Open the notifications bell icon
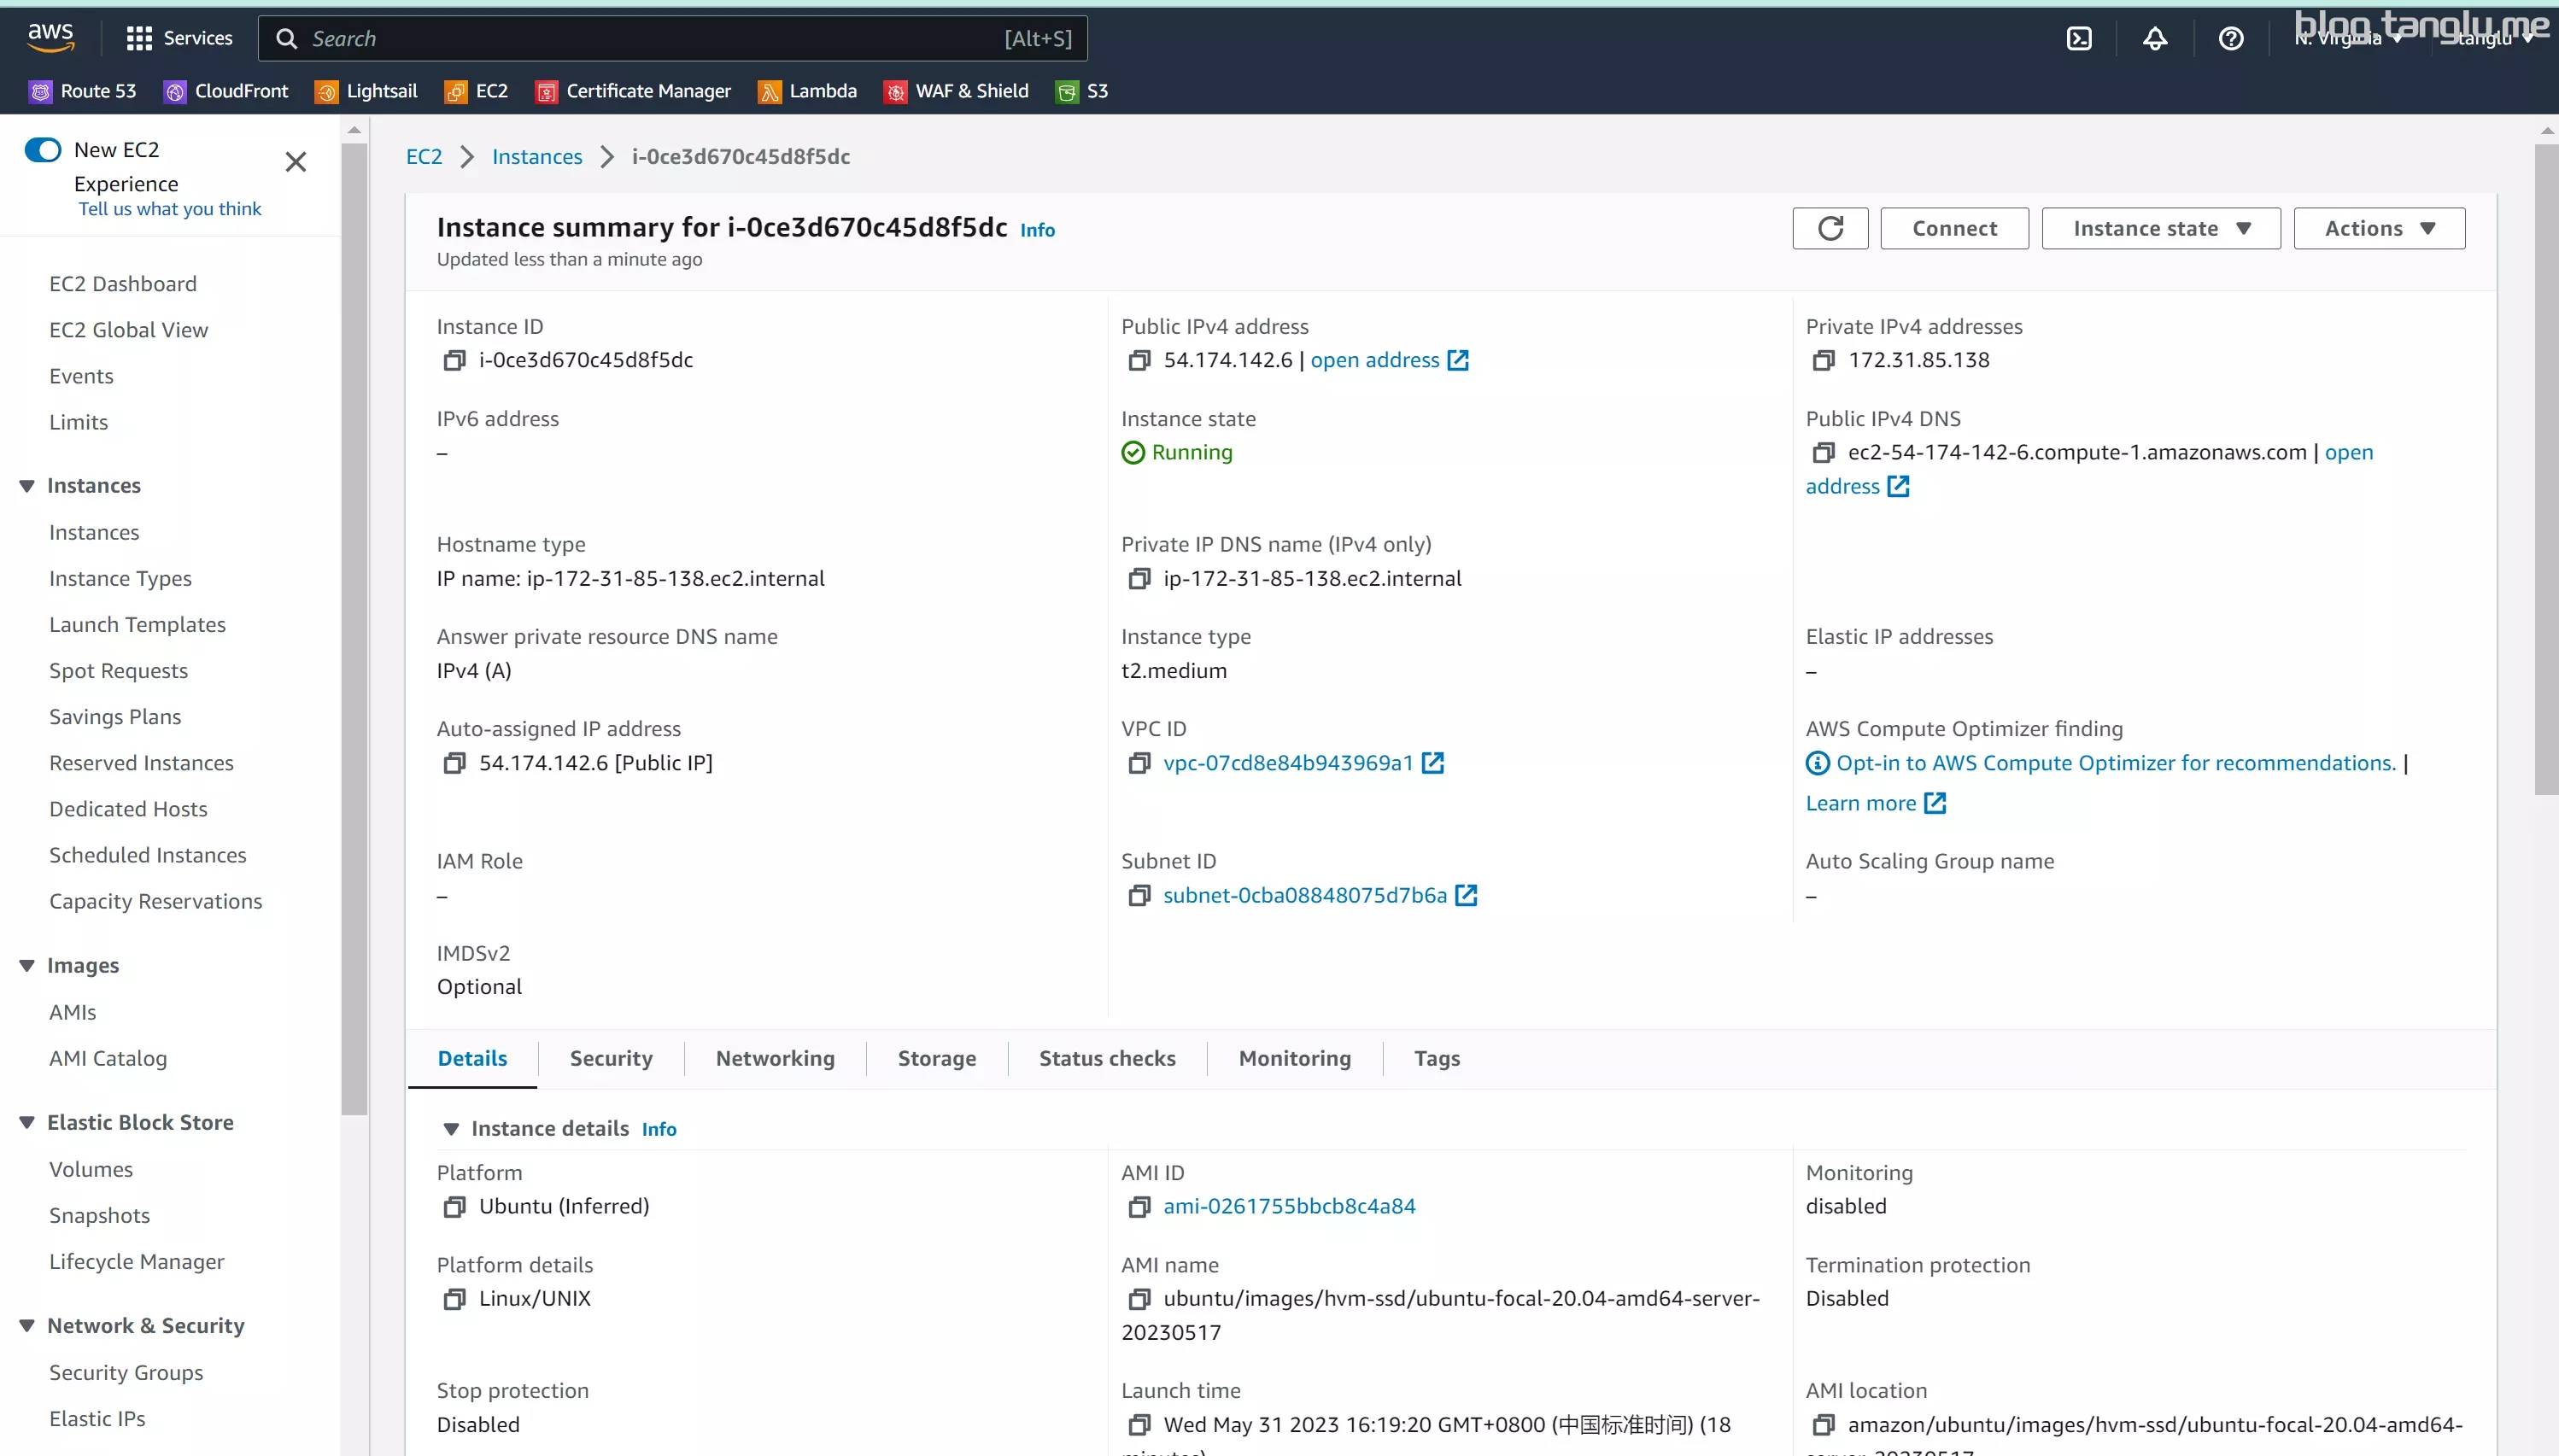 click(2154, 38)
